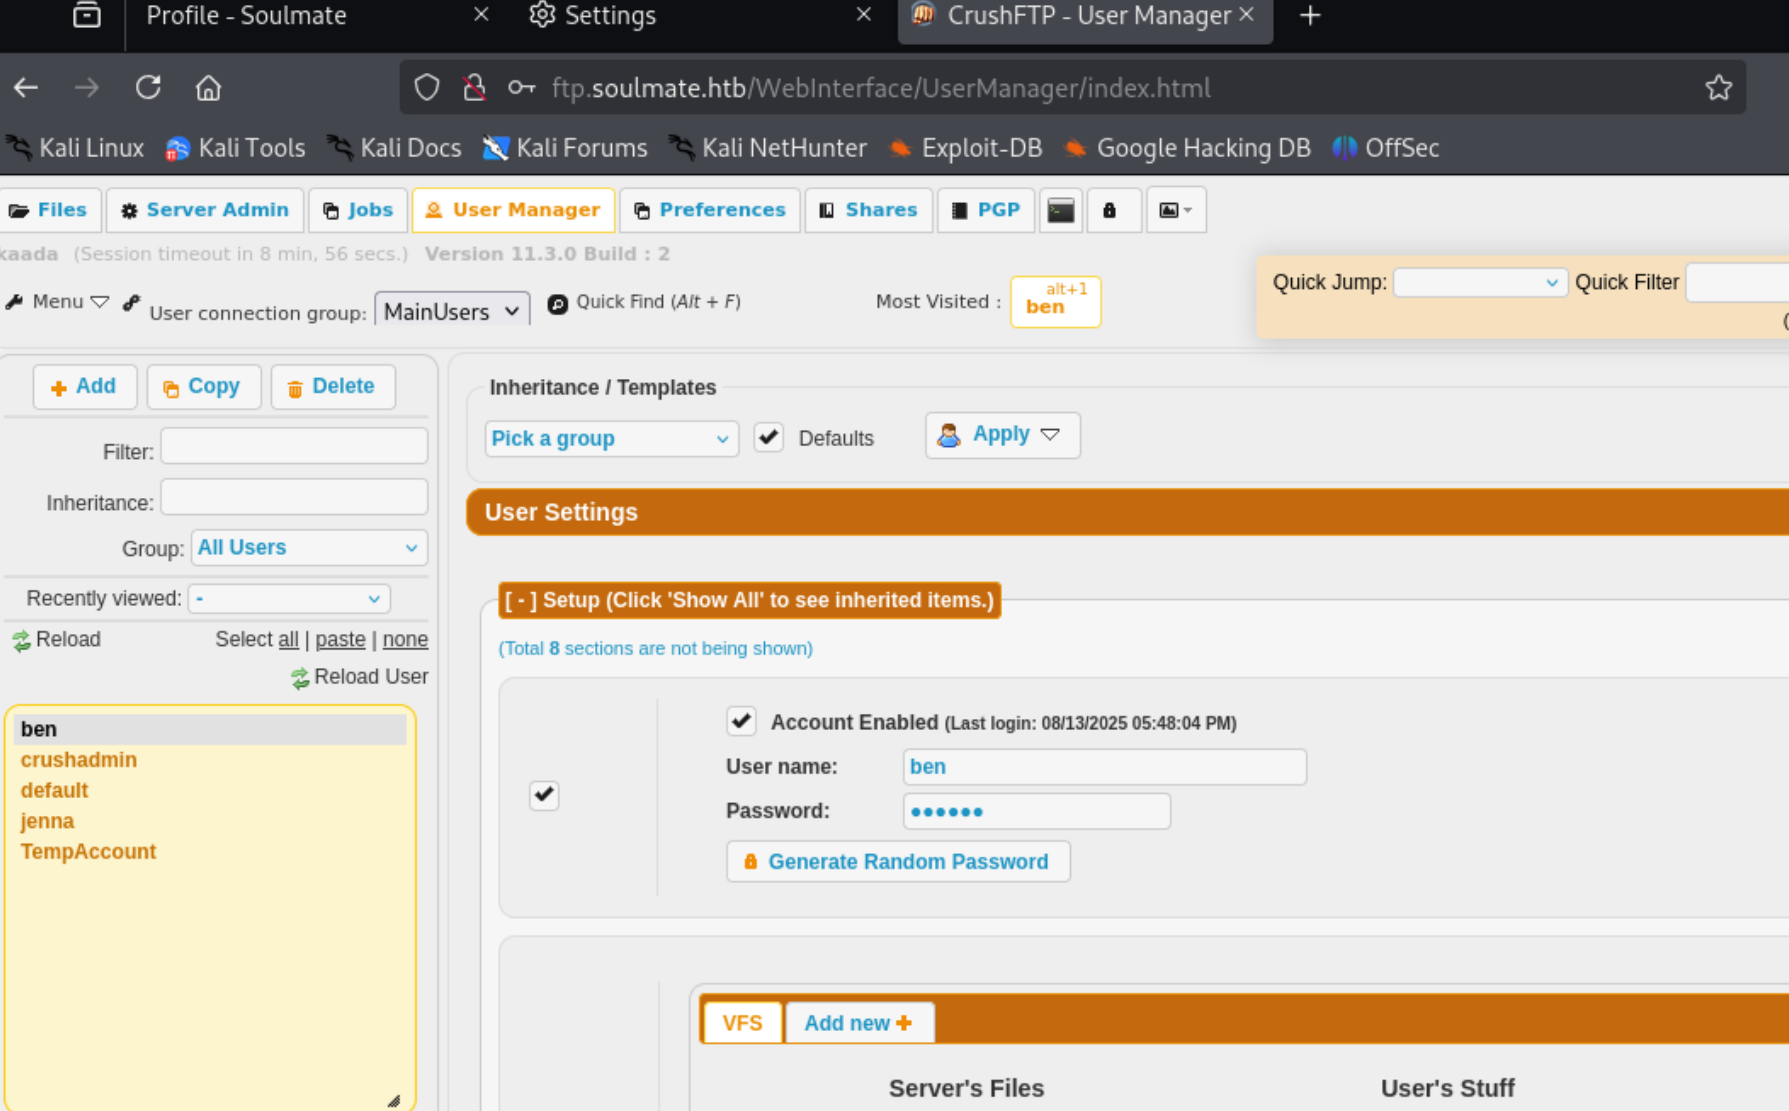1789x1111 pixels.
Task: Click the Quick Find search icon
Action: click(x=558, y=304)
